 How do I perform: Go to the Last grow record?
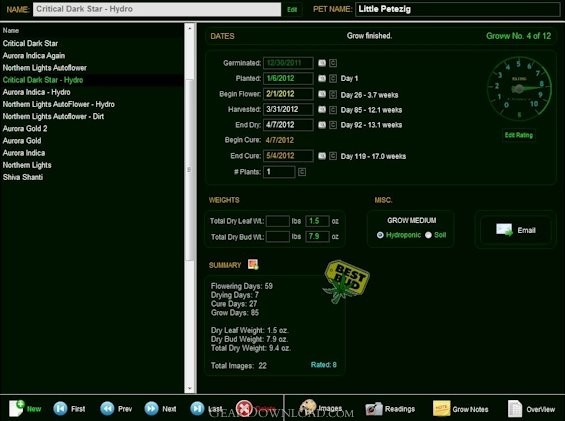197,408
